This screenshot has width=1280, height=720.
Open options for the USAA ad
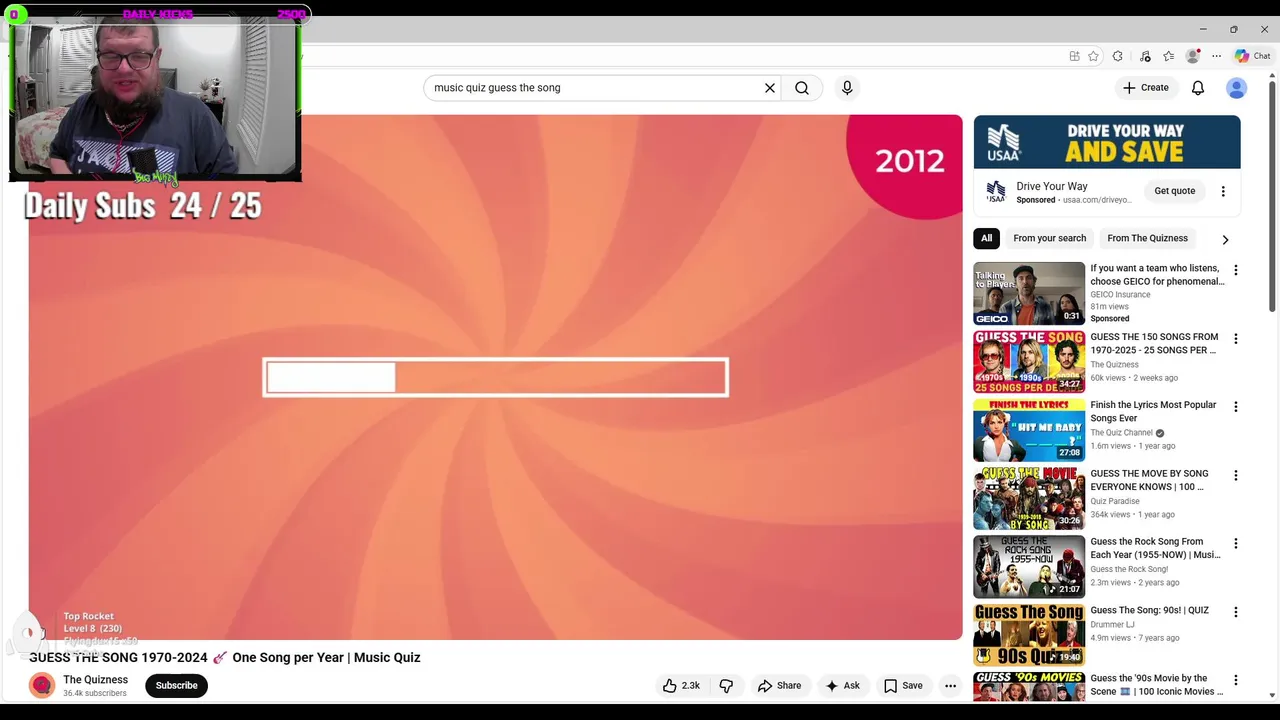[x=1223, y=191]
